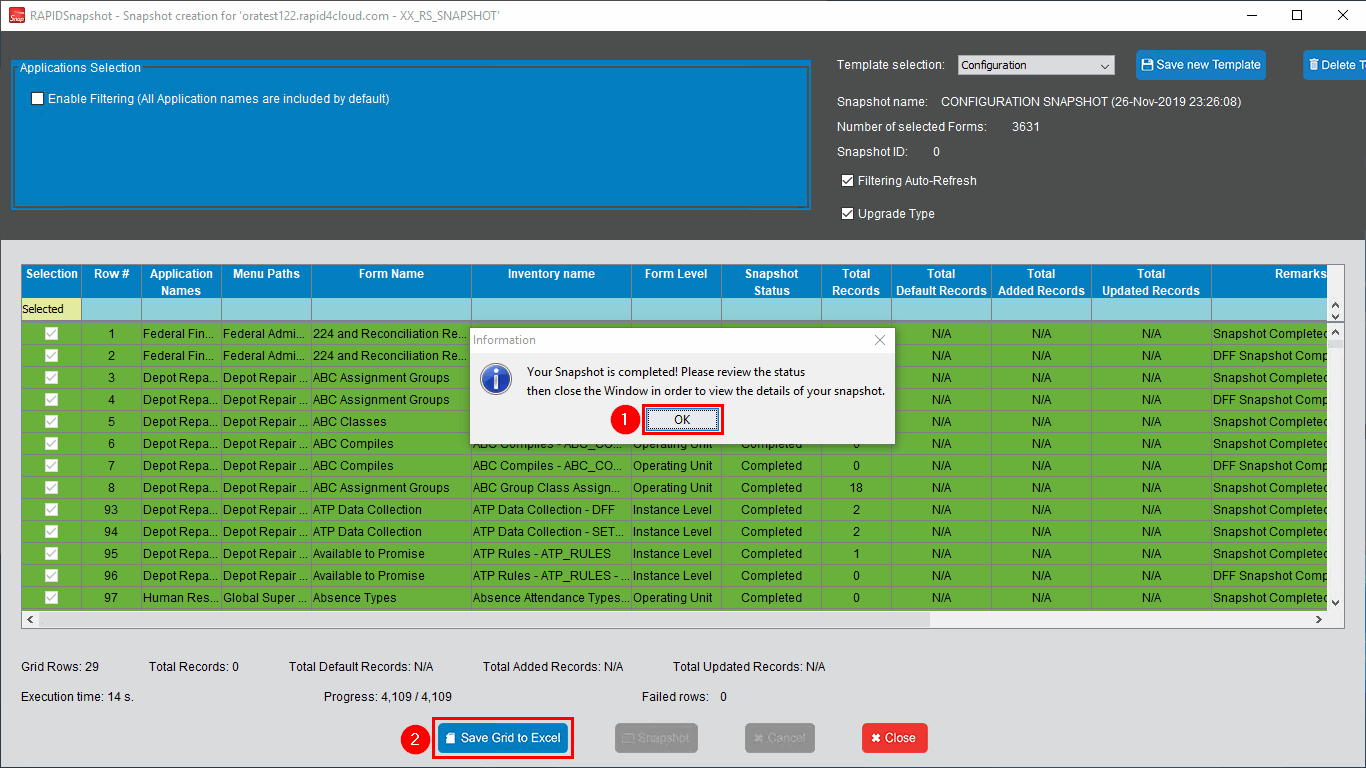
Task: Click filter field under Form Name
Action: point(392,310)
